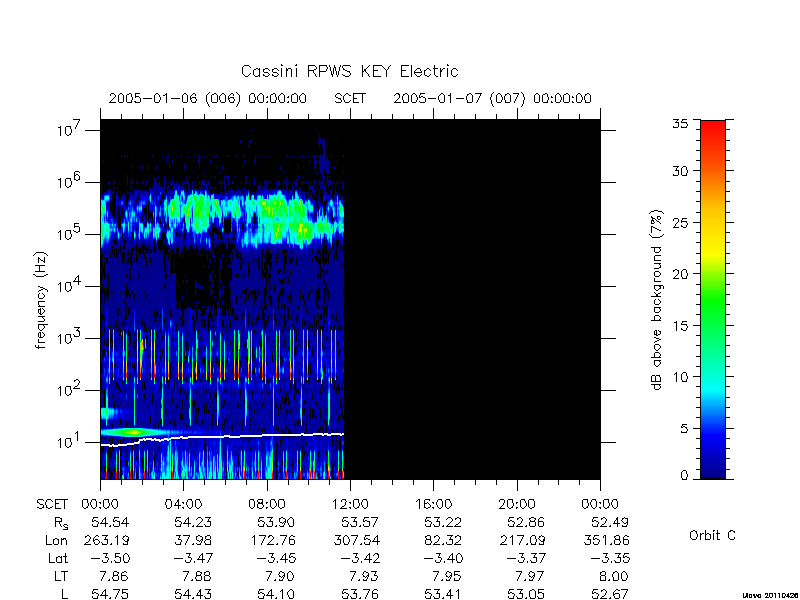Screen dimensions: 800x600
Task: Click the time axis label '20:00'
Action: 517,505
